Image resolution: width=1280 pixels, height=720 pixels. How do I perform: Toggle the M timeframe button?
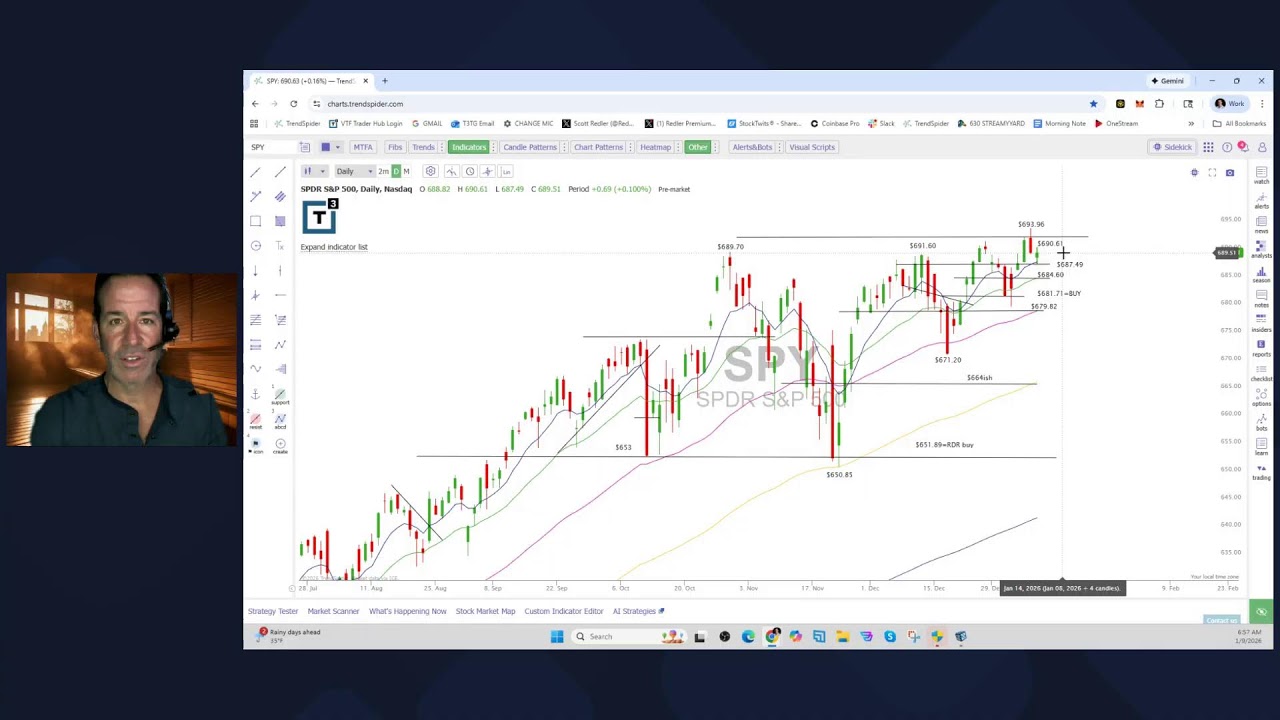(406, 171)
